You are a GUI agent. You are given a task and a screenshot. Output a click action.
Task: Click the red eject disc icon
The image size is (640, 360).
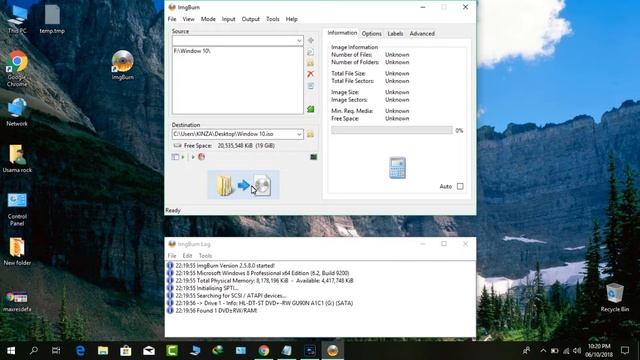coord(202,157)
